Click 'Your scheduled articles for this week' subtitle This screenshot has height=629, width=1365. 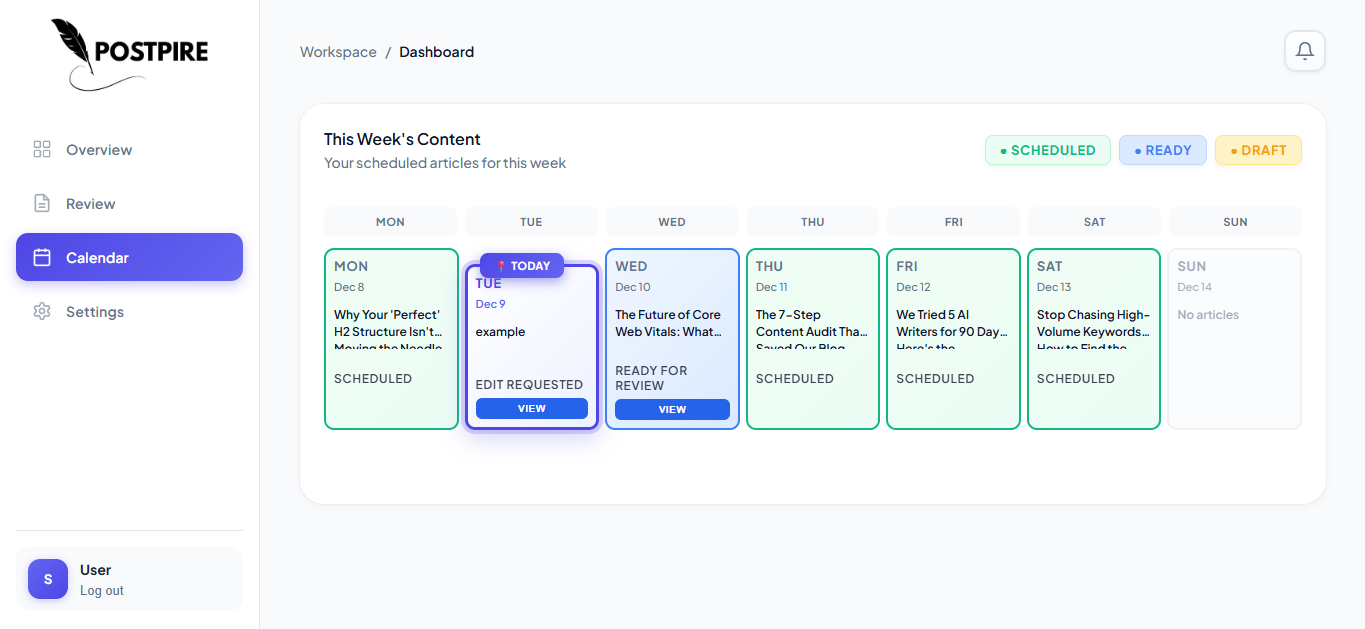[x=445, y=163]
